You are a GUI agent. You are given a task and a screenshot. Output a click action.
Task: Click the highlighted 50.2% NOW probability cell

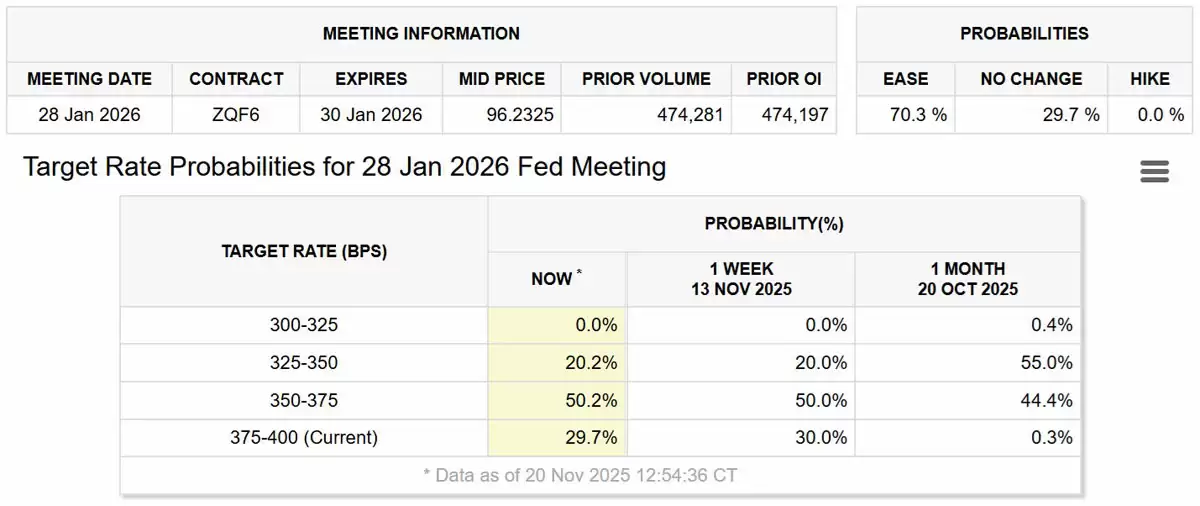[x=558, y=401]
